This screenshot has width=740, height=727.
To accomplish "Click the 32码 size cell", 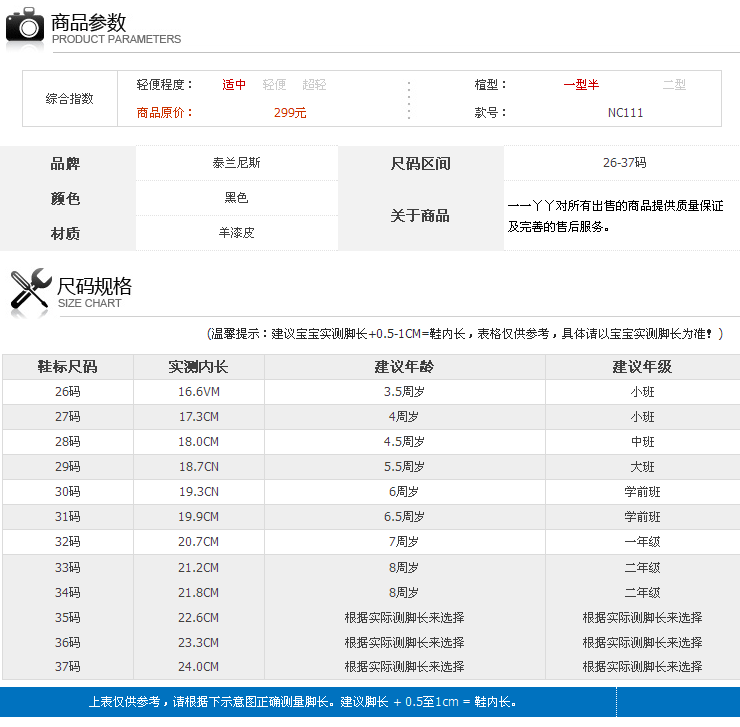I will click(67, 541).
